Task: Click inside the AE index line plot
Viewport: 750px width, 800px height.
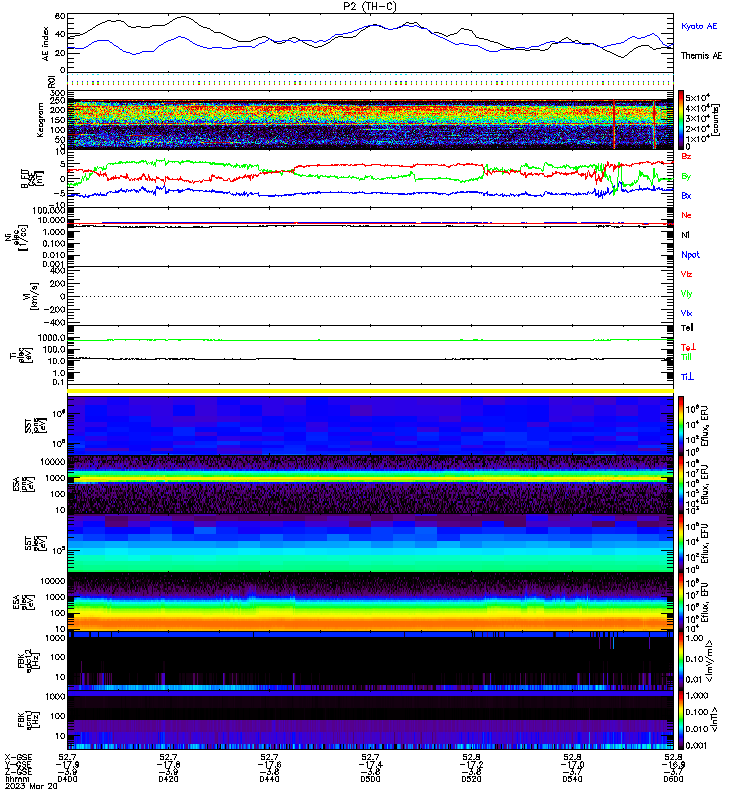Action: pos(370,43)
